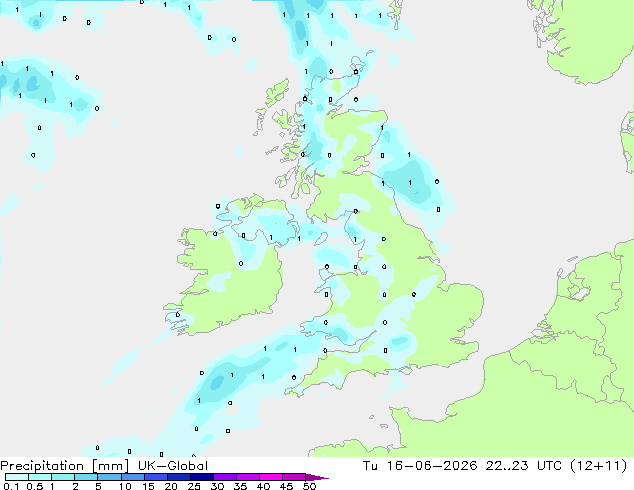Click the 35–40 mm magenta legend swatch

click(x=247, y=477)
